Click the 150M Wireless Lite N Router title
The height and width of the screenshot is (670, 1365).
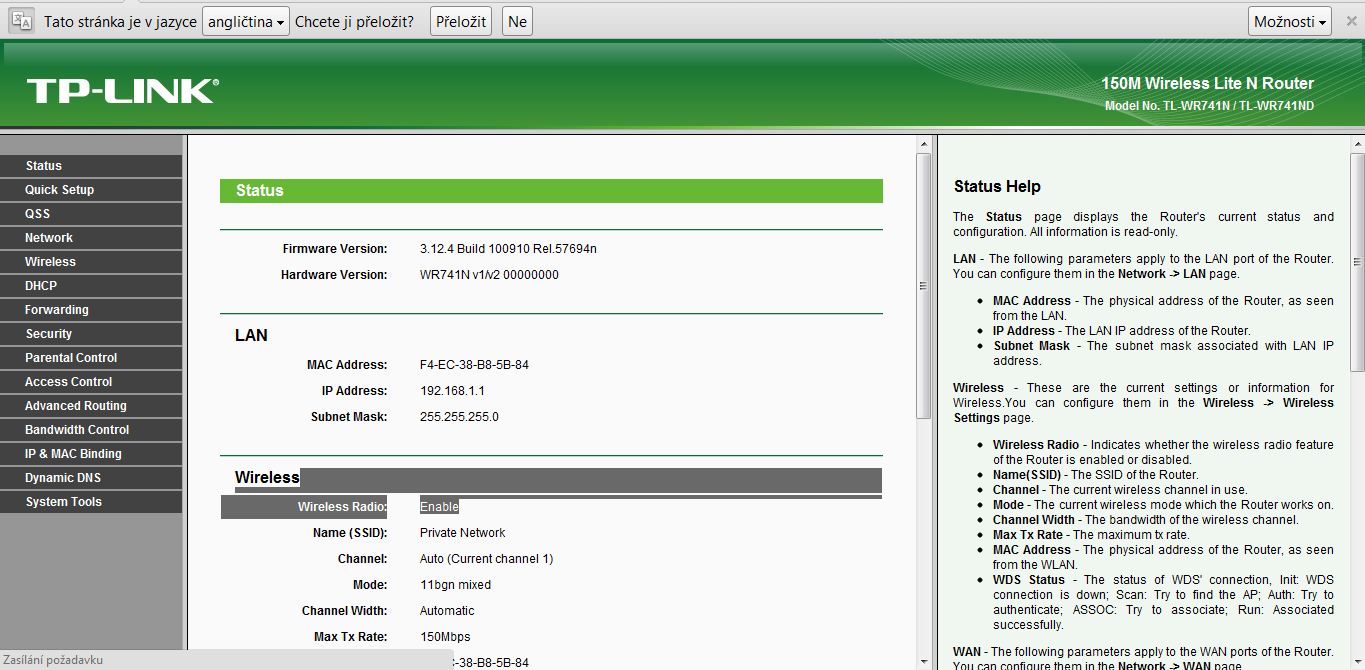pyautogui.click(x=1207, y=84)
